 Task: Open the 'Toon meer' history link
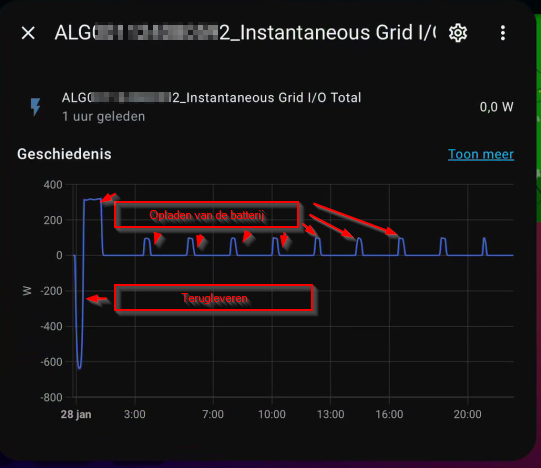[x=481, y=154]
